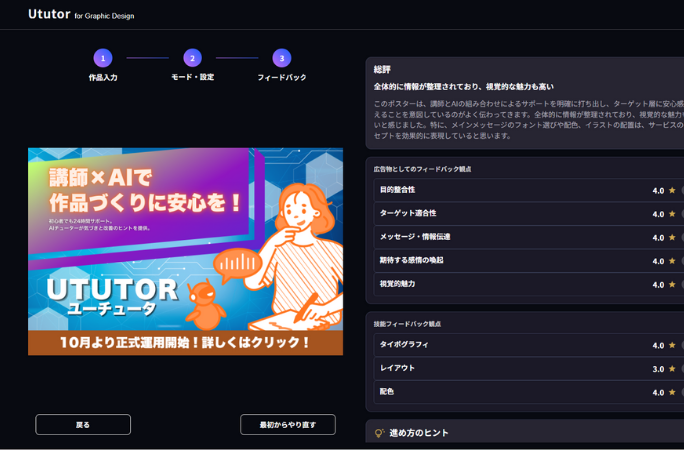The height and width of the screenshot is (450, 684).
Task: Select the フィードバック step label
Action: tap(282, 77)
